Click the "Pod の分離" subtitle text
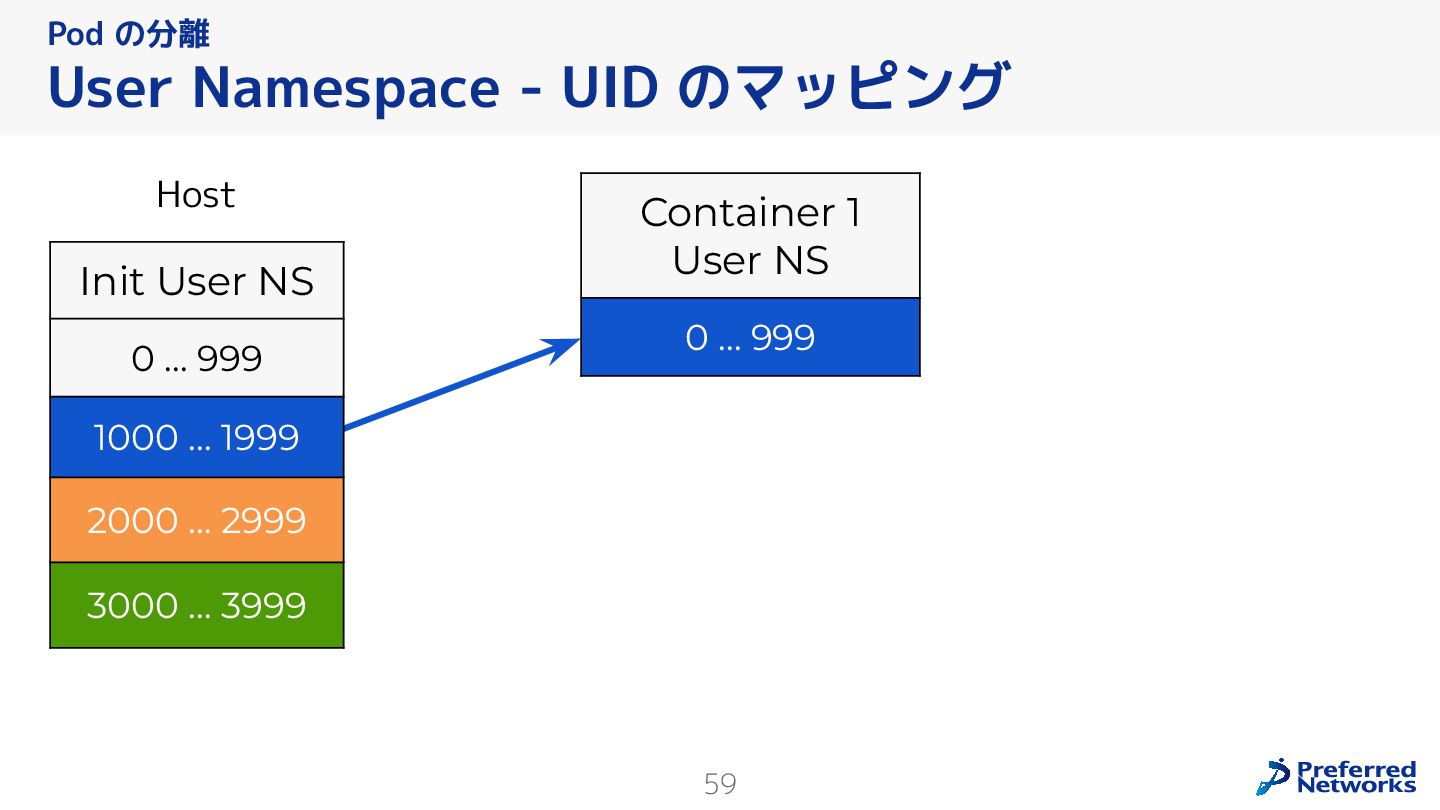This screenshot has height=810, width=1440. (x=128, y=35)
